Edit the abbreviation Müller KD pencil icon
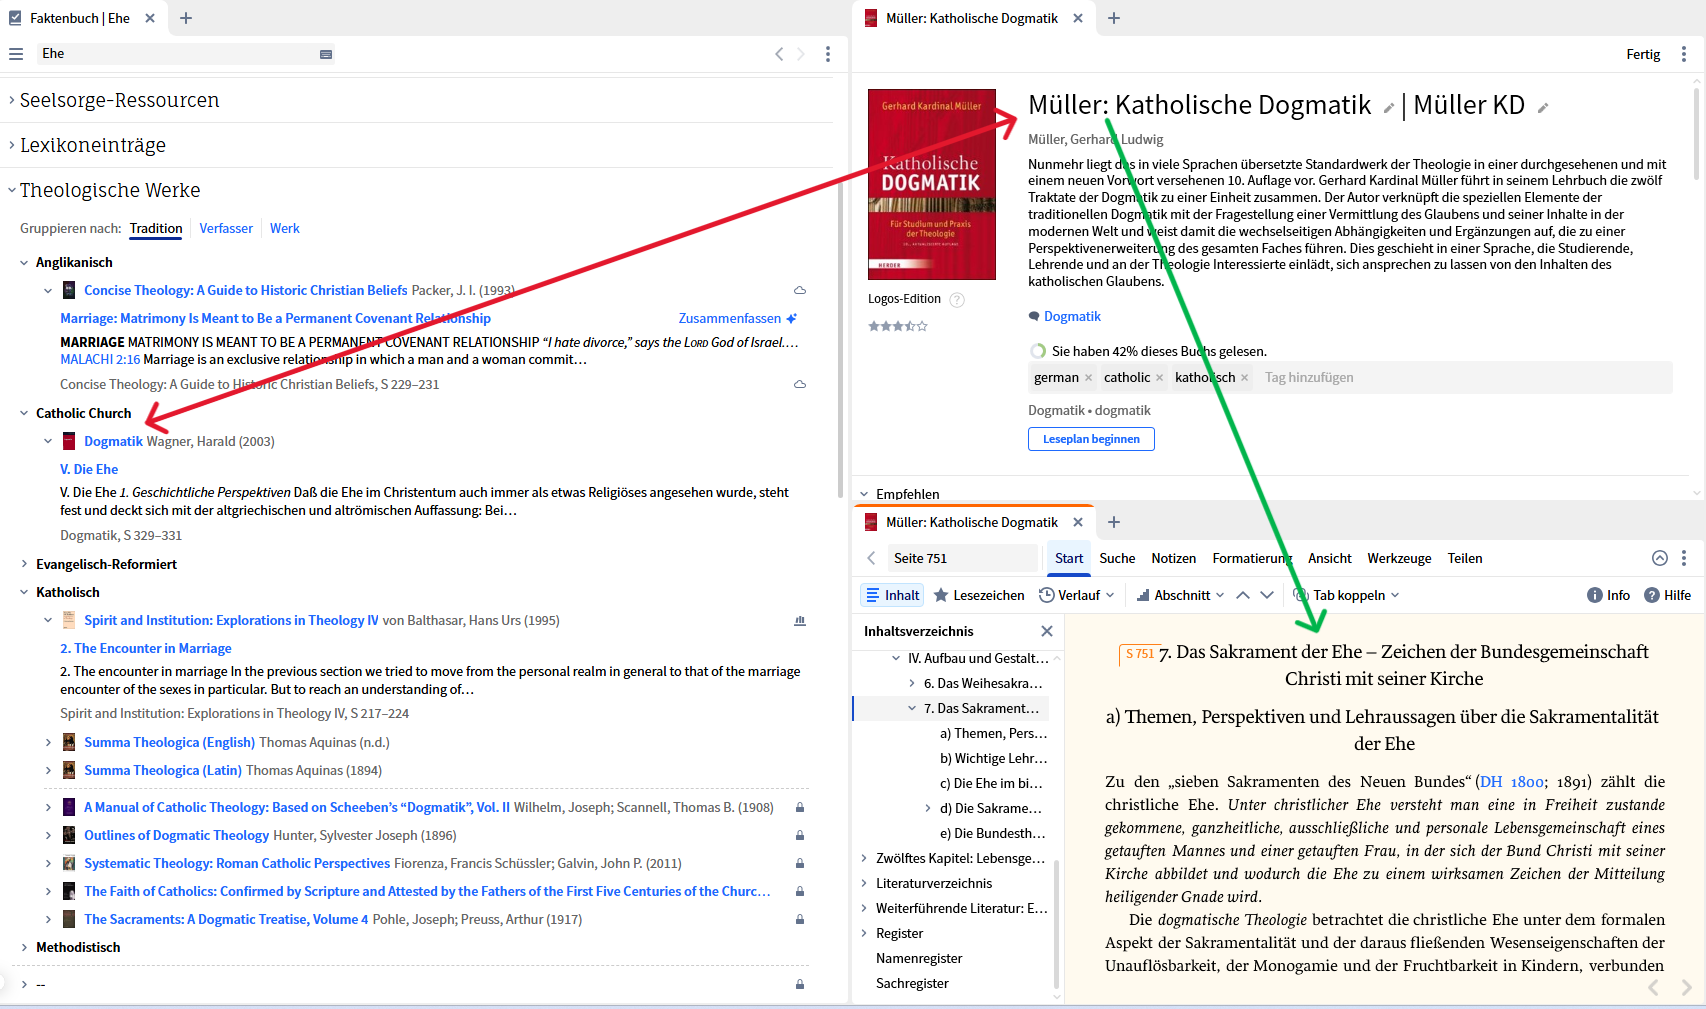This screenshot has height=1009, width=1706. [1543, 108]
